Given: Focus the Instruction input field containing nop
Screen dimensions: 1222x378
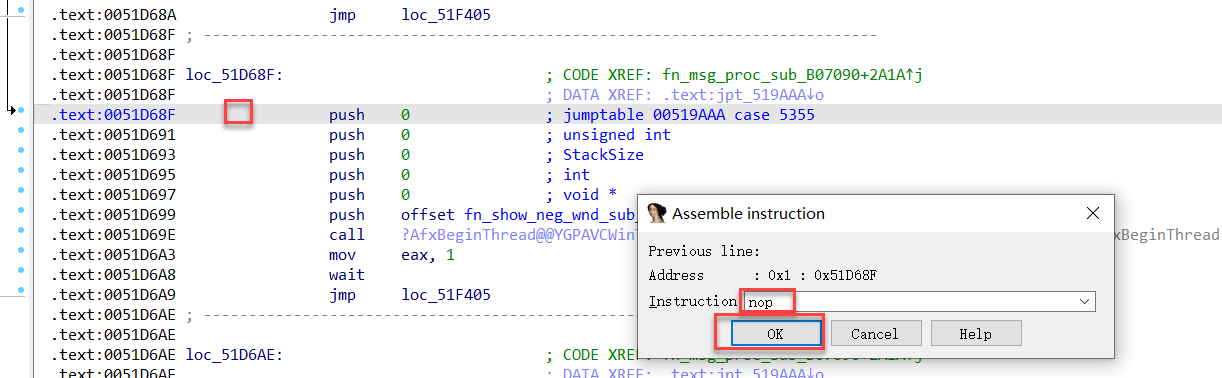Looking at the screenshot, I should pyautogui.click(x=918, y=301).
